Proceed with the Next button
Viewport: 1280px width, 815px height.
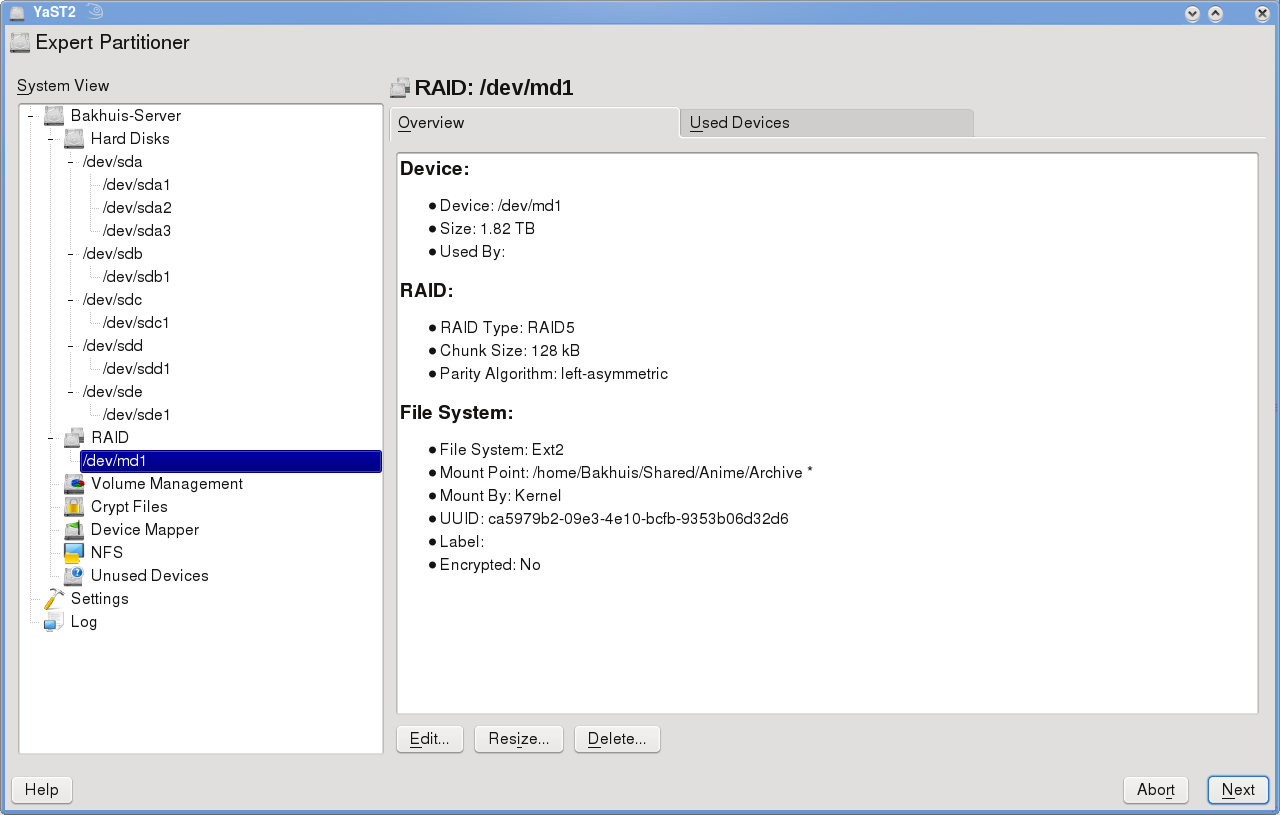point(1238,789)
